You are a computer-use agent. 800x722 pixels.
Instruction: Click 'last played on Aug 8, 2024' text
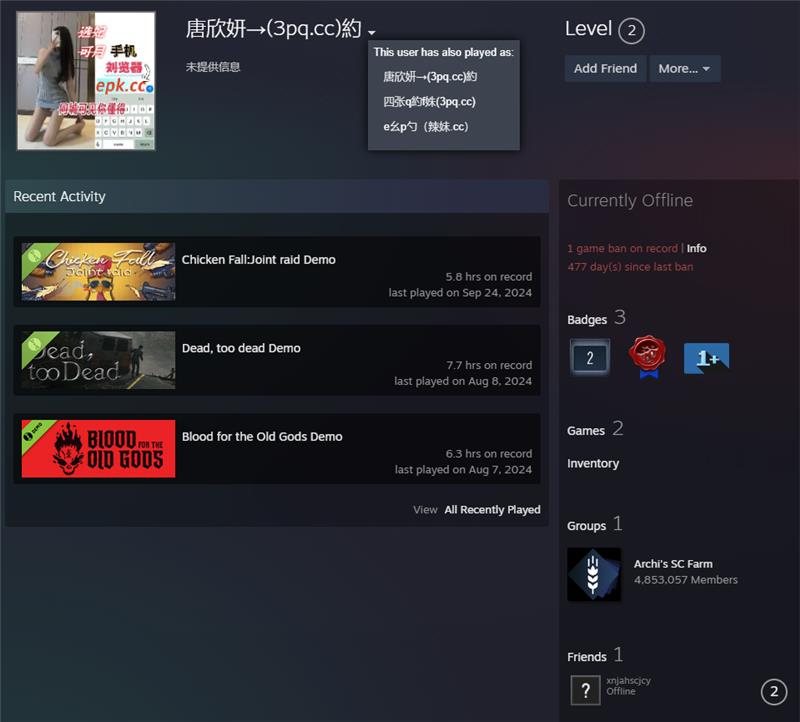pyautogui.click(x=463, y=381)
